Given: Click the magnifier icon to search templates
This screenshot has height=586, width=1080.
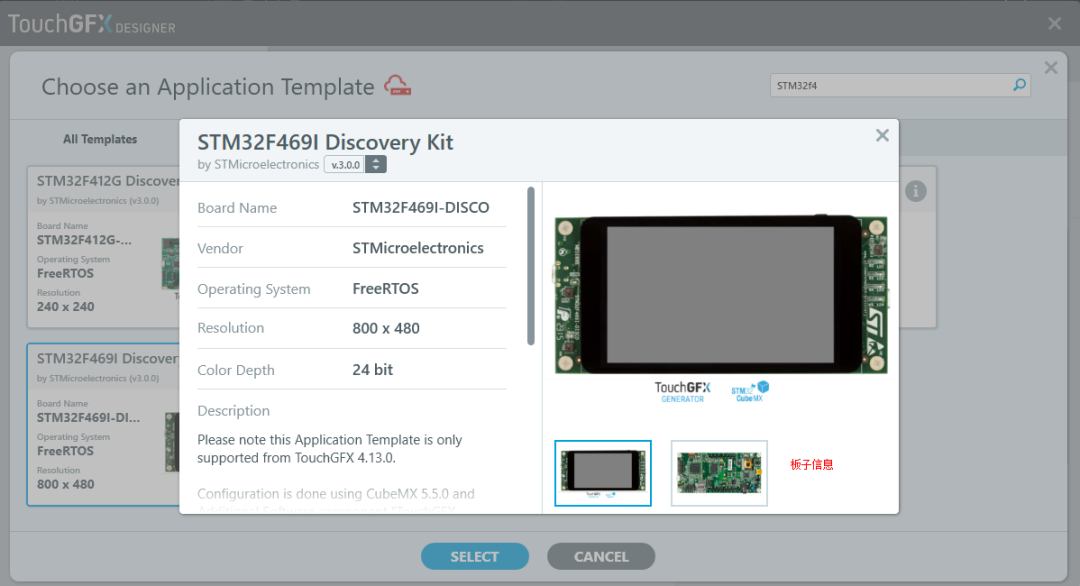Looking at the screenshot, I should click(x=1019, y=85).
